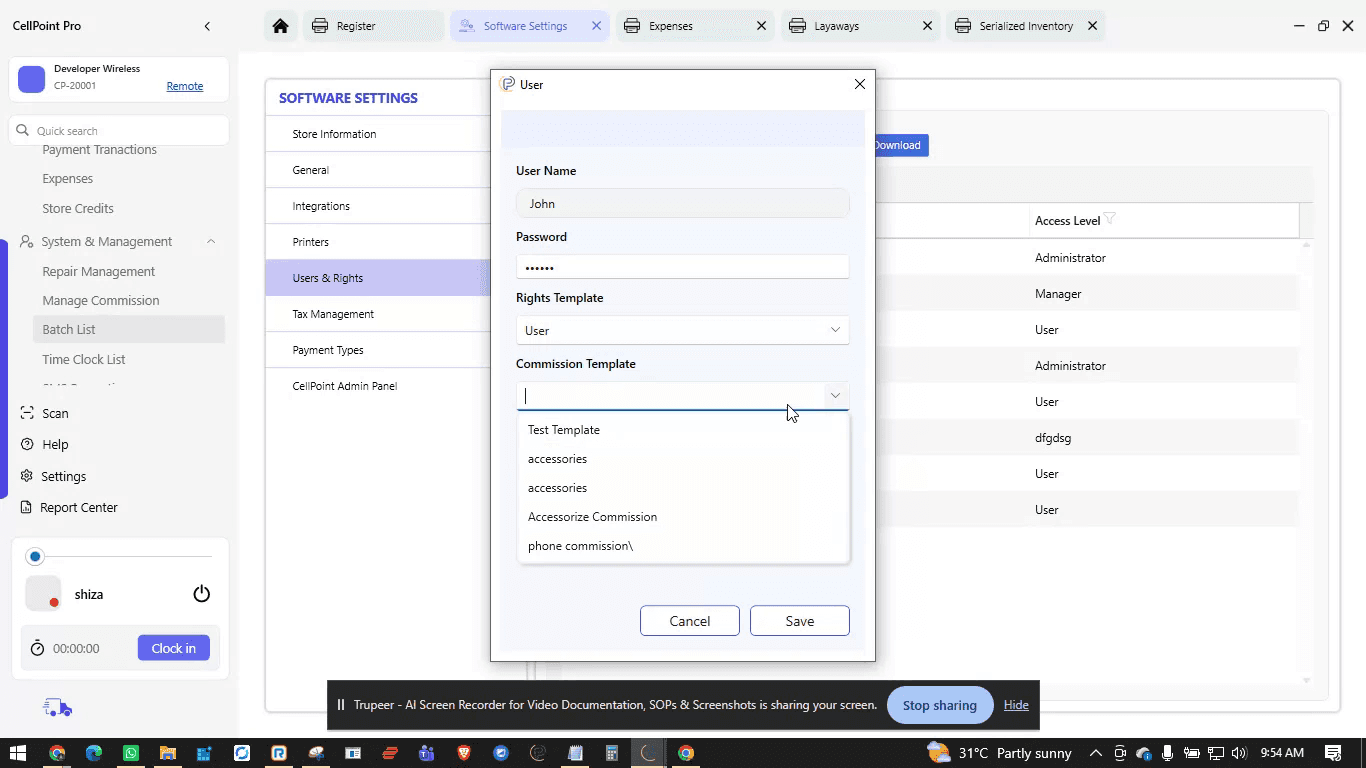Click the Scan icon in sidebar
Viewport: 1366px width, 768px height.
[x=27, y=413]
